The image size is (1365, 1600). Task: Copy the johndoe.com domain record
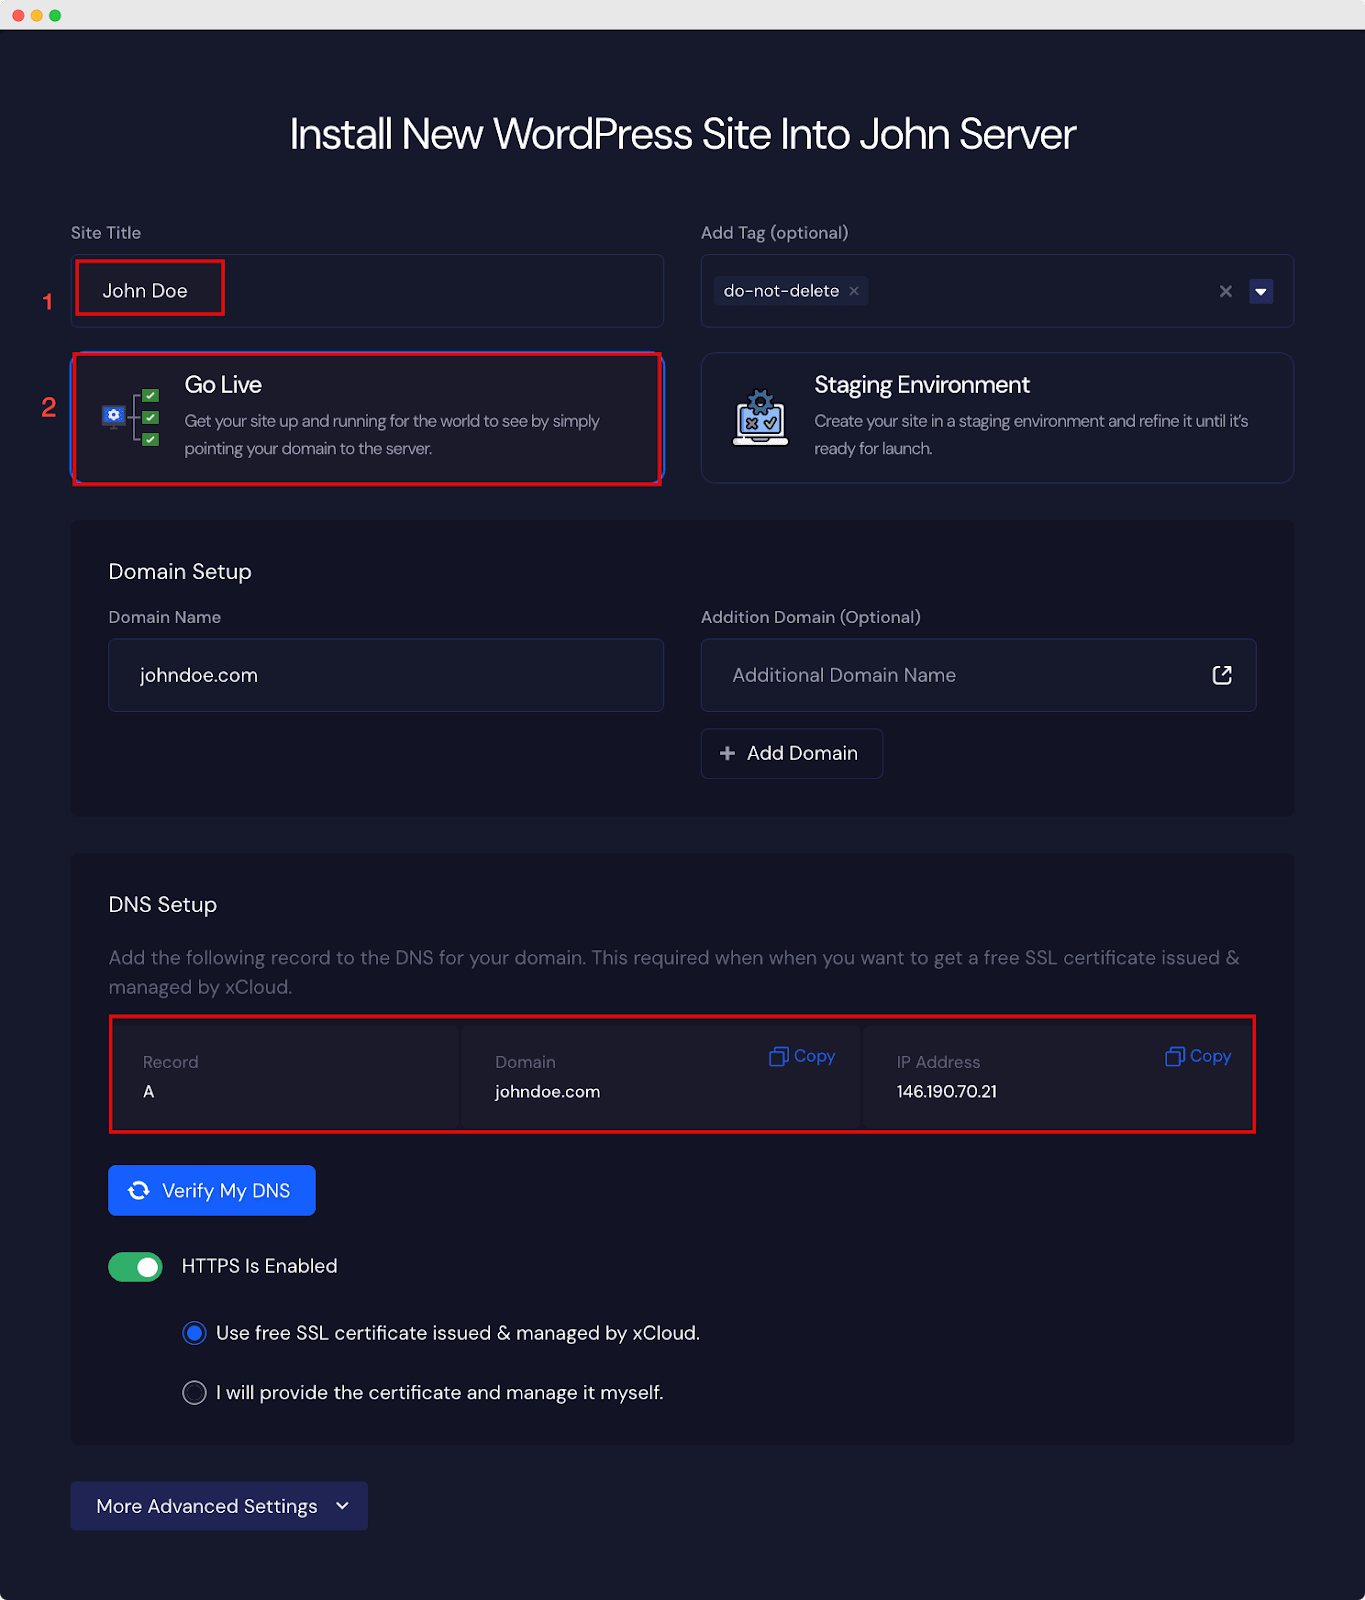point(802,1056)
